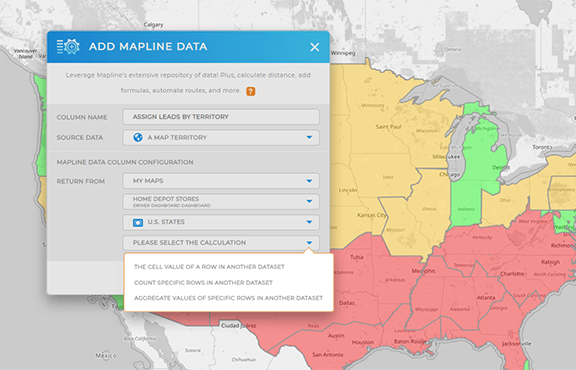Collapse the Please Select the Calculation dropdown
The image size is (576, 370).
point(309,243)
